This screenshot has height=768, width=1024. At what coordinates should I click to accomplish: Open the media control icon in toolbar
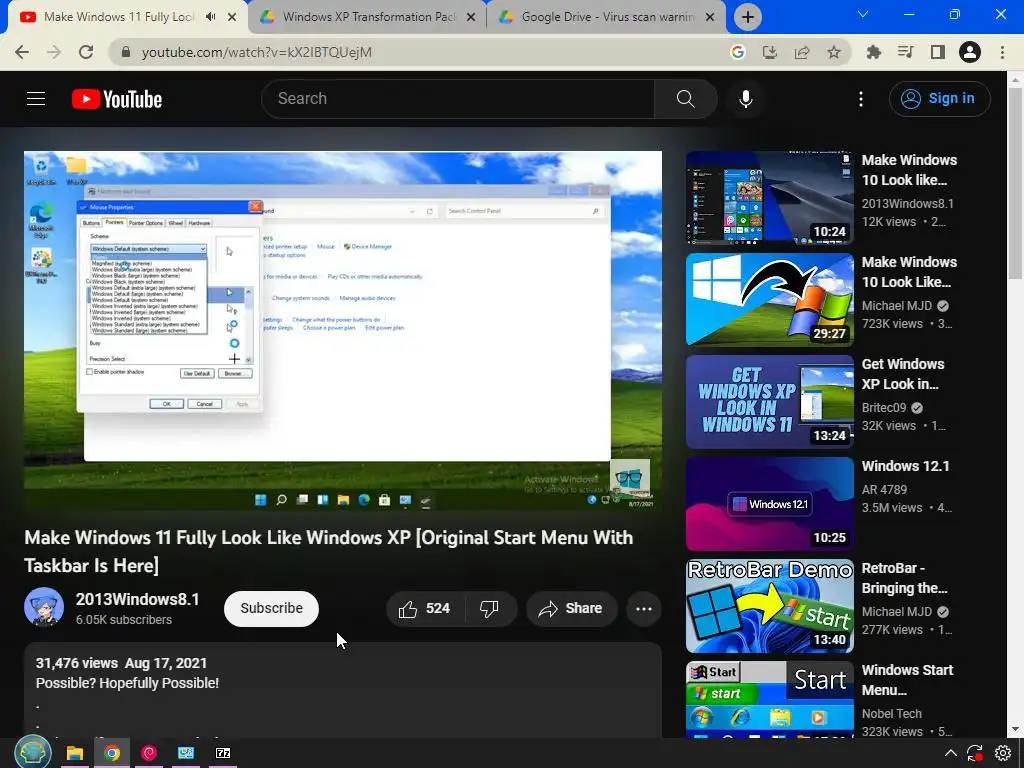pyautogui.click(x=906, y=52)
